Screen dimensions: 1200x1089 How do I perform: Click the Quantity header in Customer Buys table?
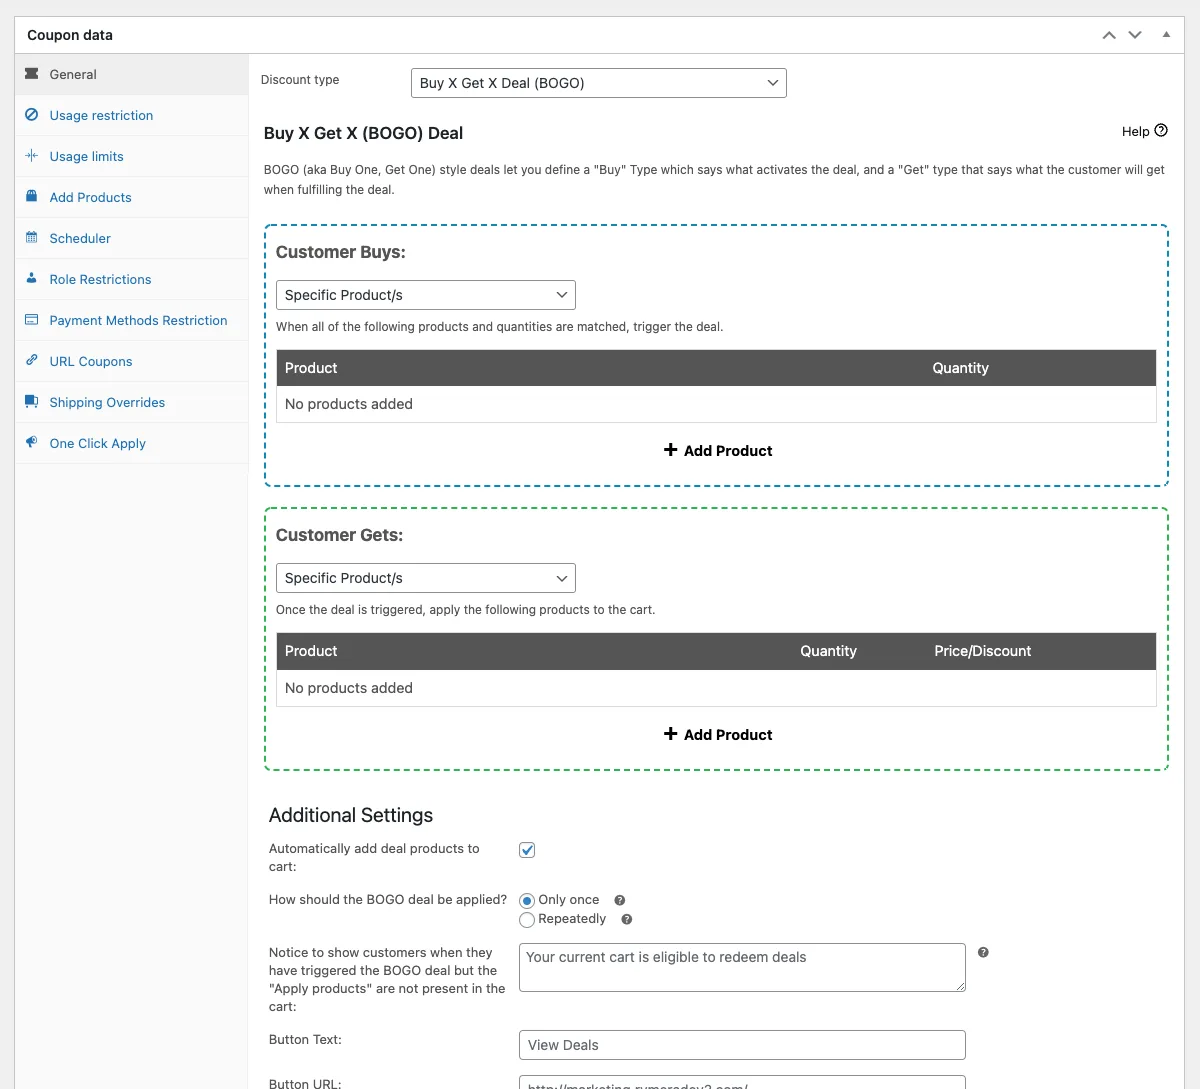point(961,368)
